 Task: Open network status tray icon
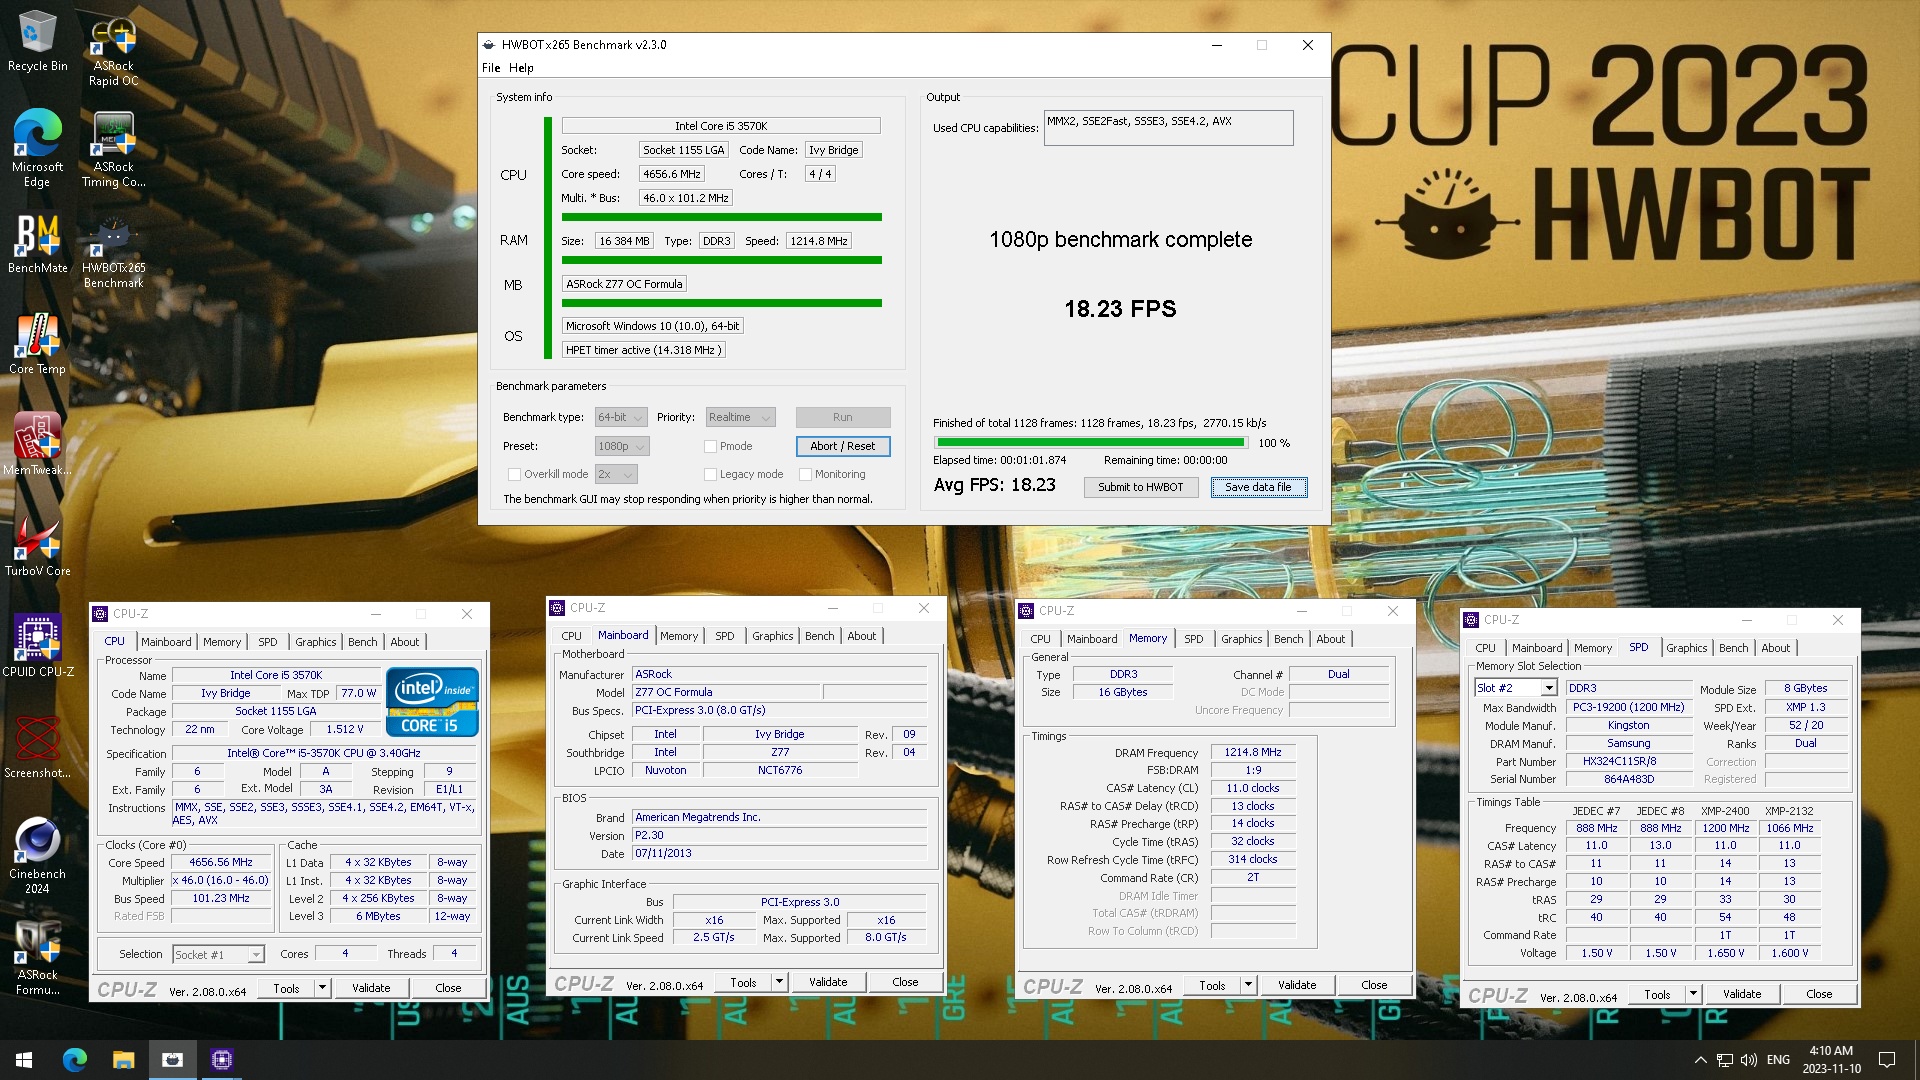tap(1724, 1060)
